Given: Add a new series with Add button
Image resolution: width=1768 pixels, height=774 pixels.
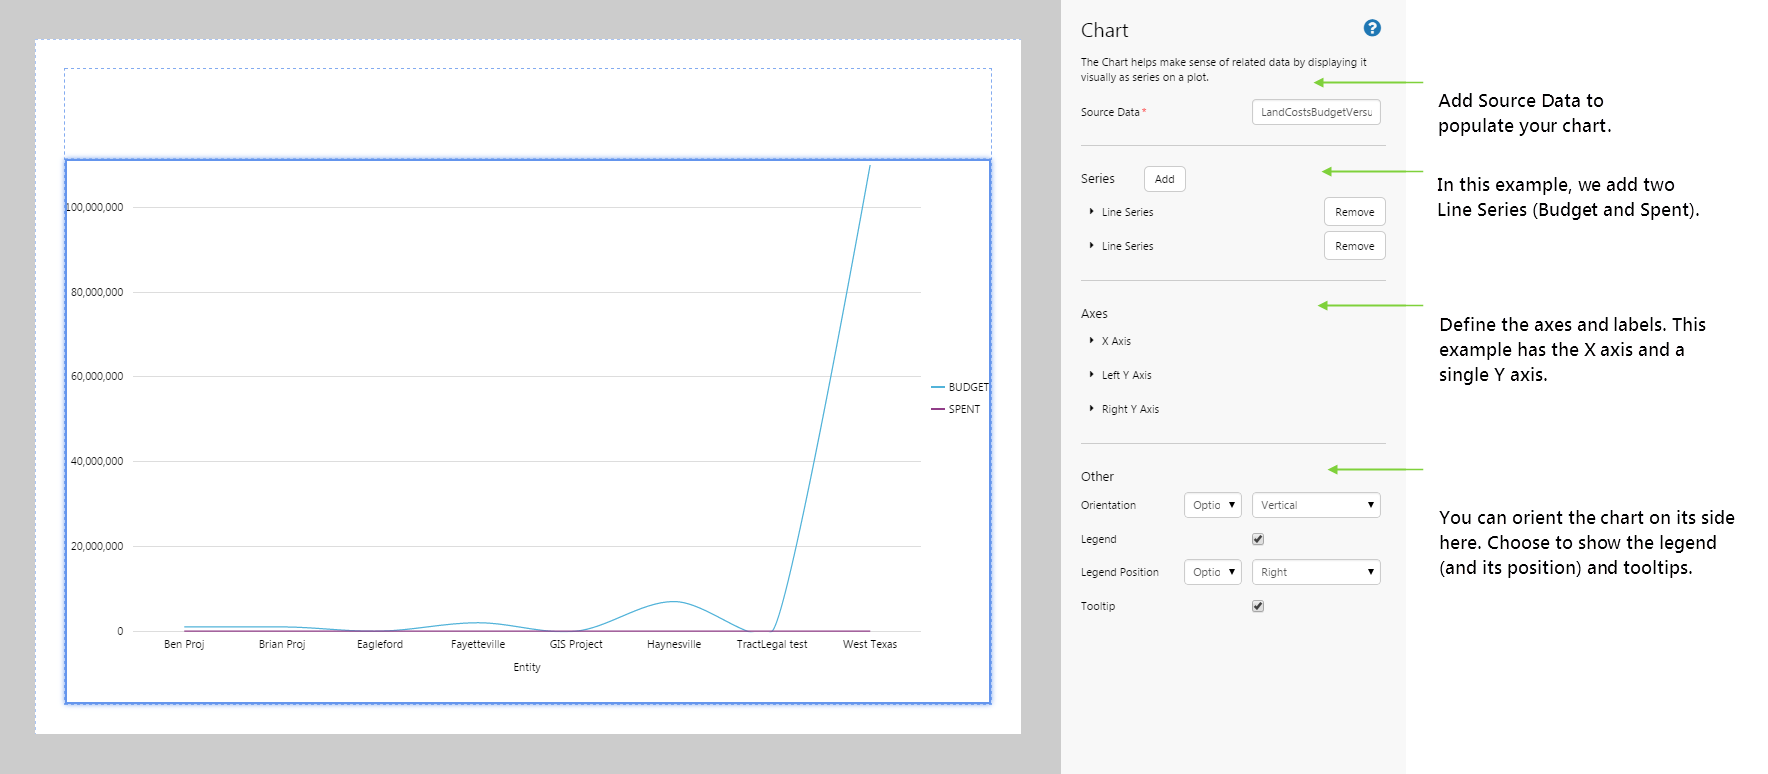Looking at the screenshot, I should 1164,179.
